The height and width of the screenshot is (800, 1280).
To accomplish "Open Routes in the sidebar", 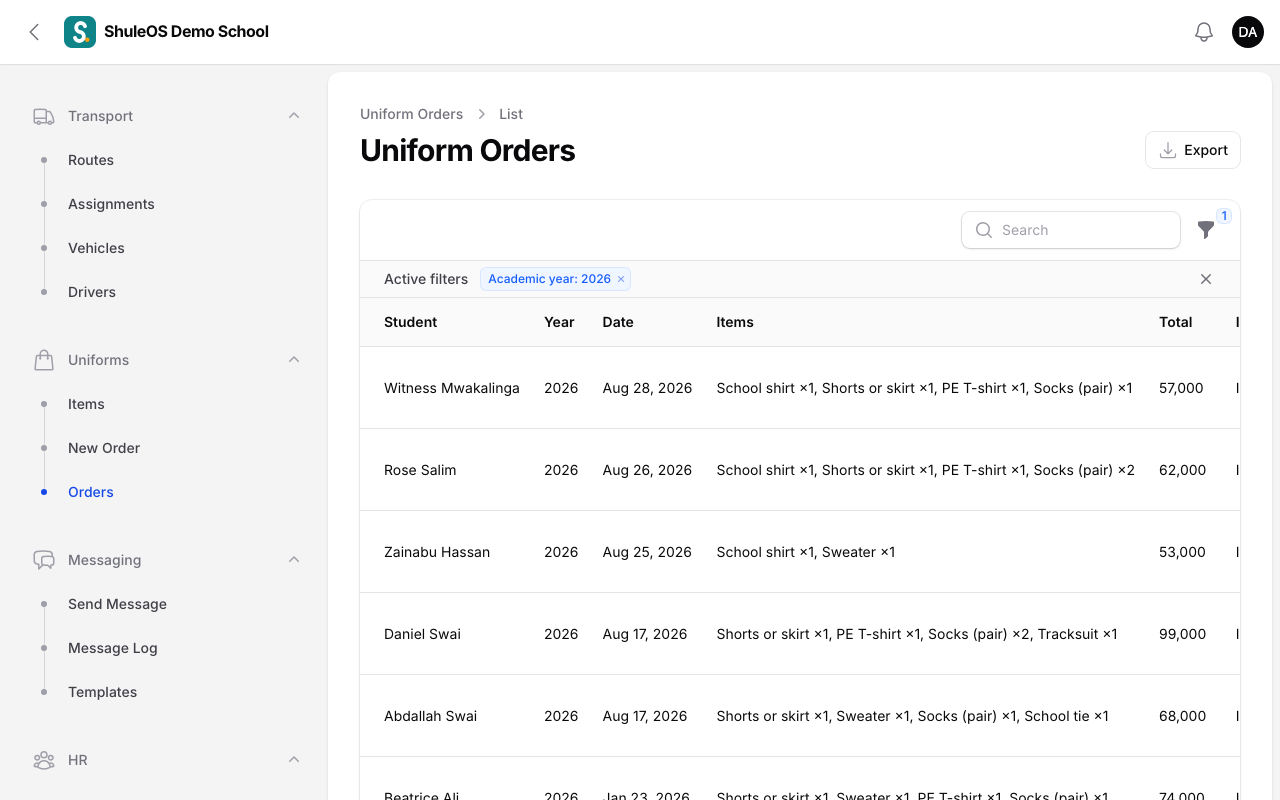I will click(91, 160).
